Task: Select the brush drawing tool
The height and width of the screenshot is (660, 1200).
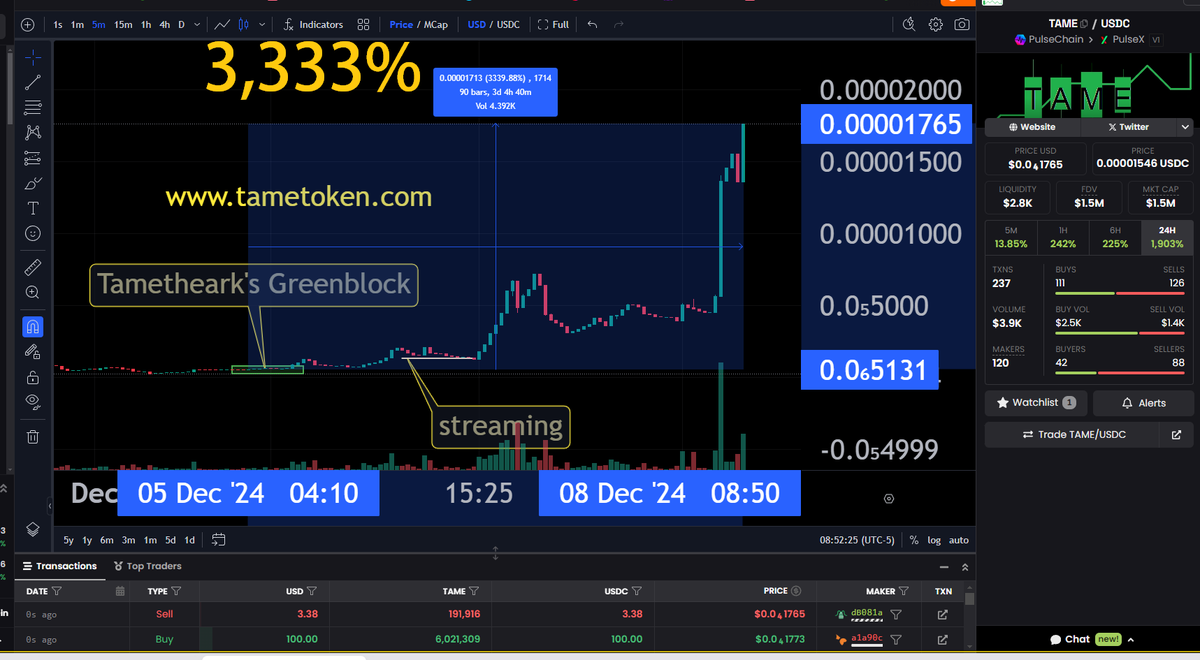Action: 33,183
